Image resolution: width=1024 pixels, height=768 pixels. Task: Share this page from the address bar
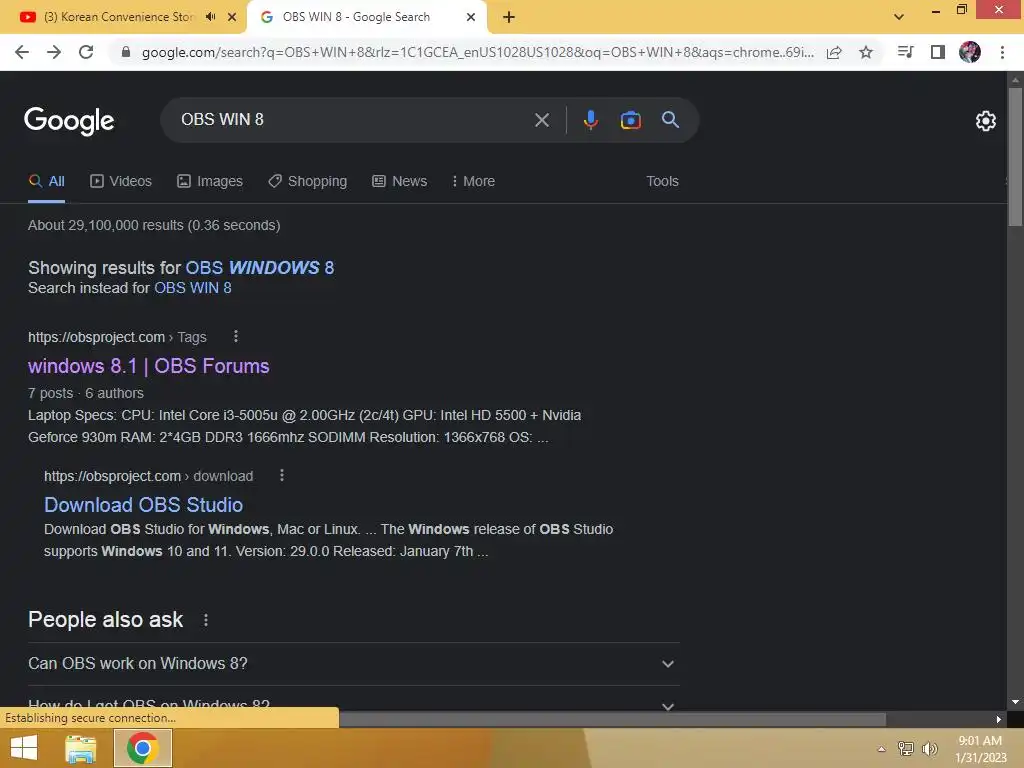point(834,52)
